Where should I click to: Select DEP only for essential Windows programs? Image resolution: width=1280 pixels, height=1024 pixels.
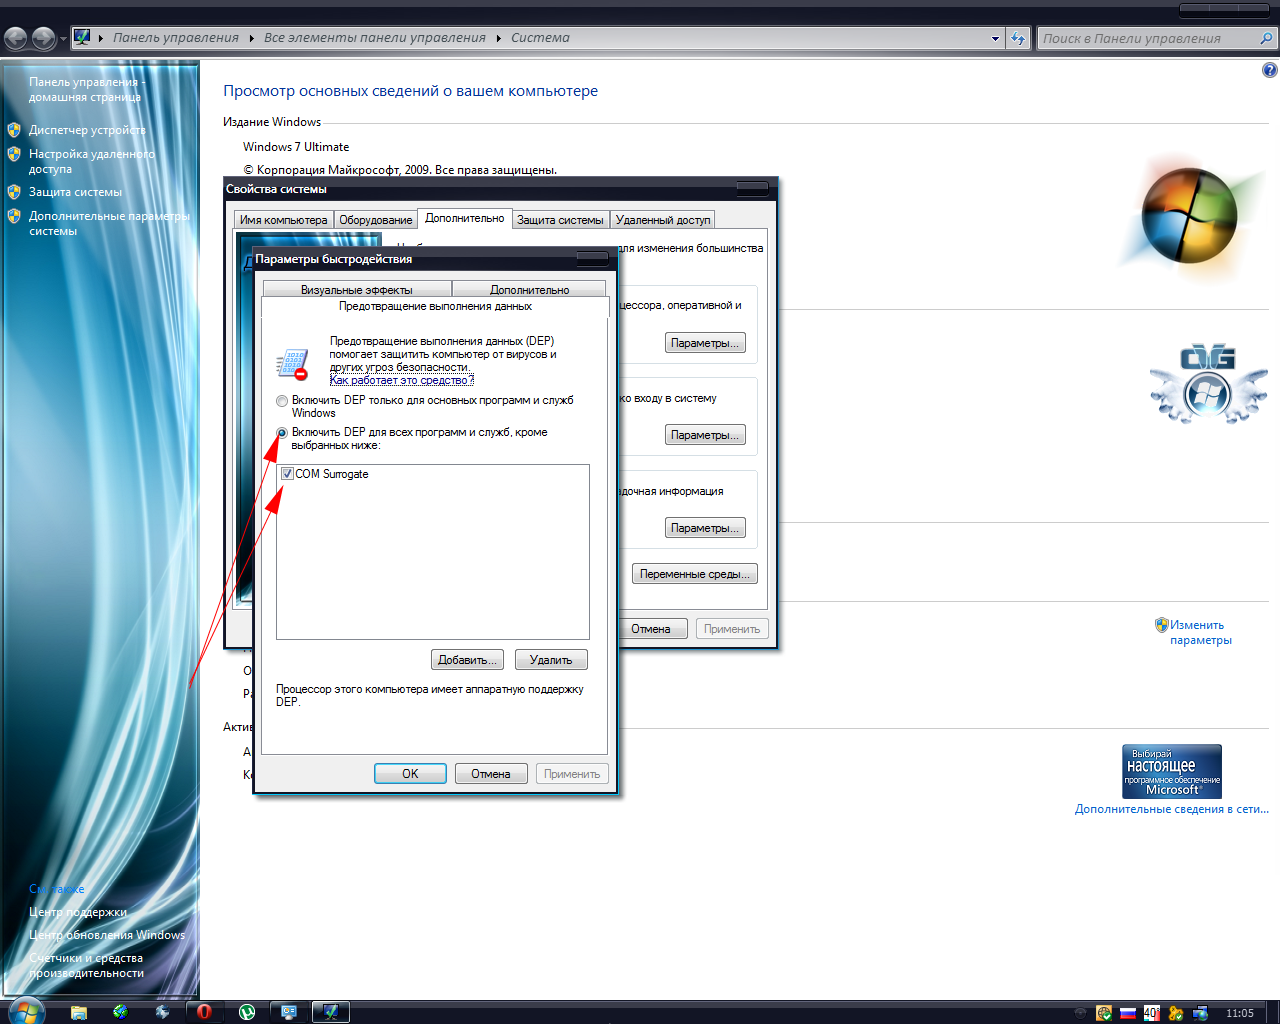click(282, 401)
